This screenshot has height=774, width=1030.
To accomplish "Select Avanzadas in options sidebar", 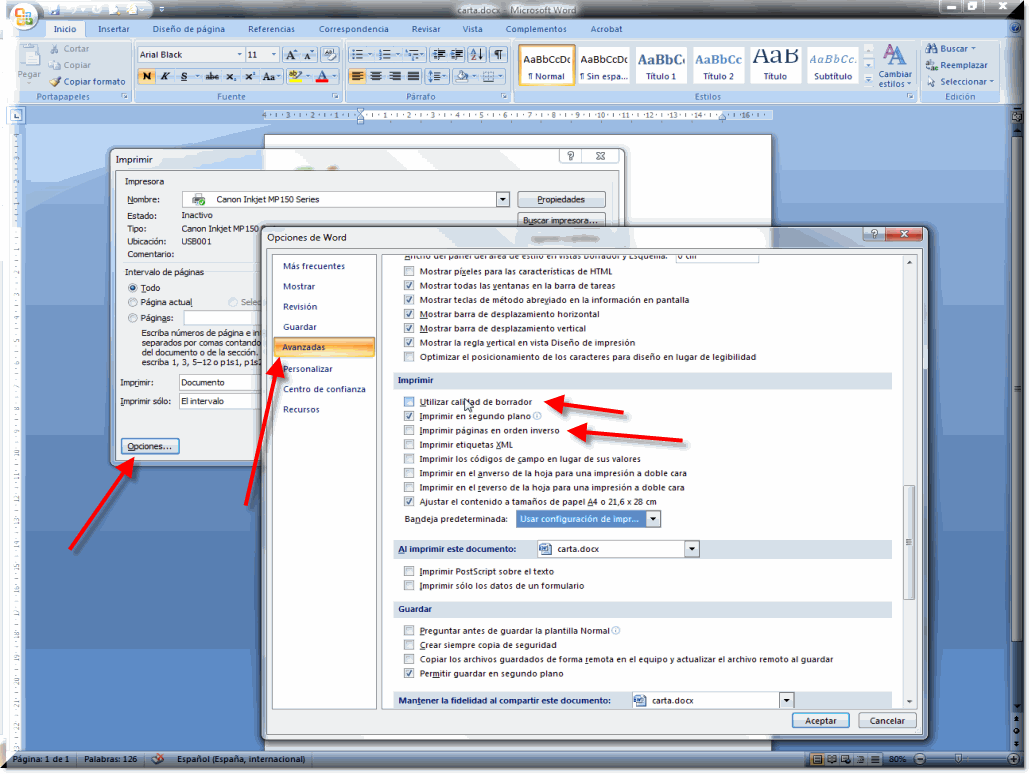I will tap(322, 347).
